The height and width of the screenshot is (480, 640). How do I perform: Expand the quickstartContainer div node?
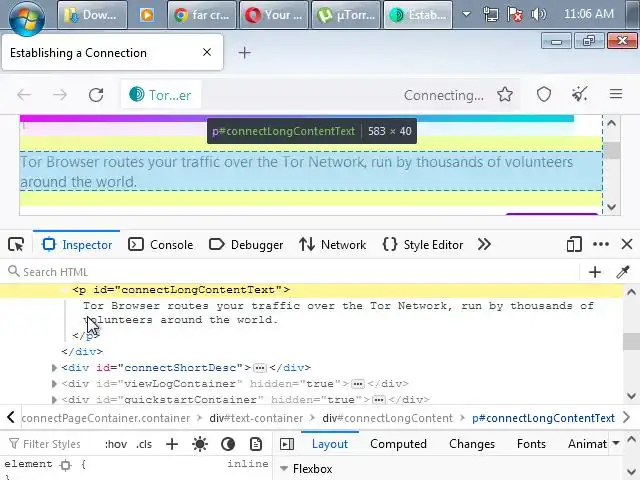pos(54,400)
